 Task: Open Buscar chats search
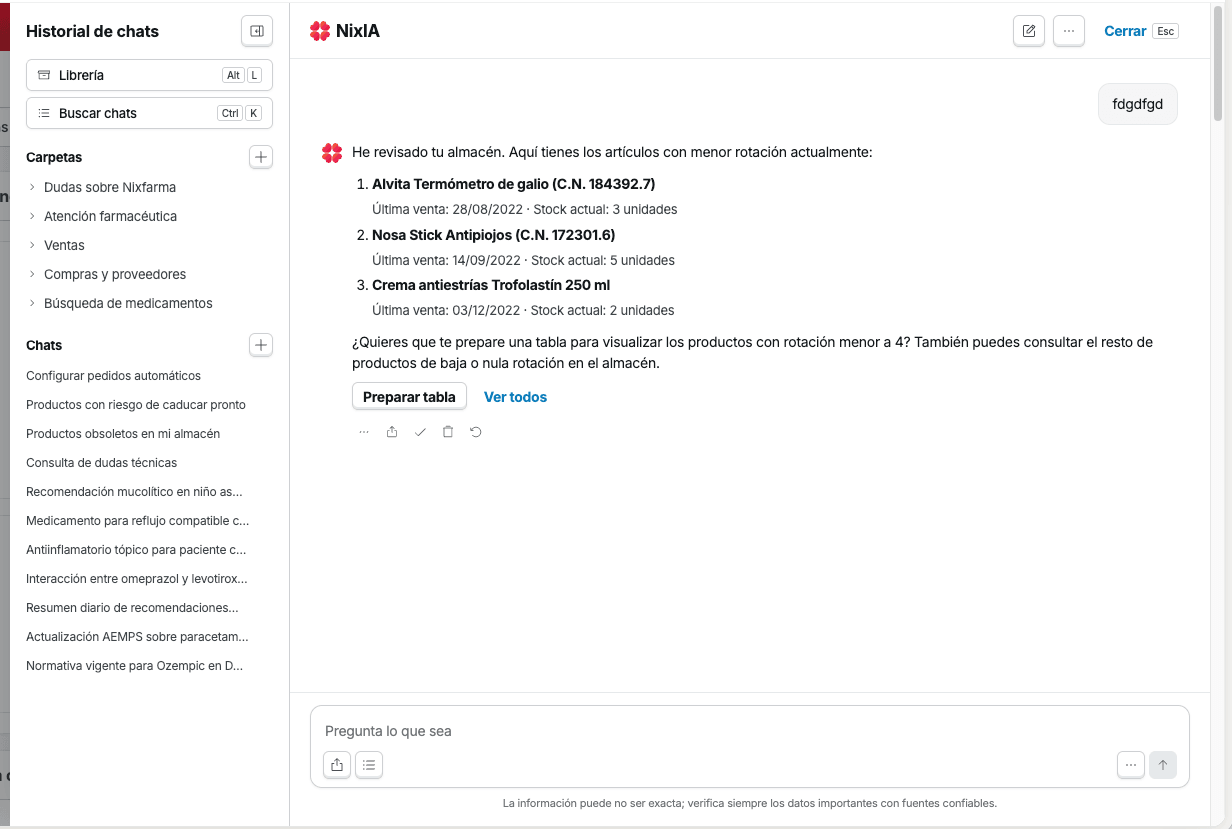(149, 113)
